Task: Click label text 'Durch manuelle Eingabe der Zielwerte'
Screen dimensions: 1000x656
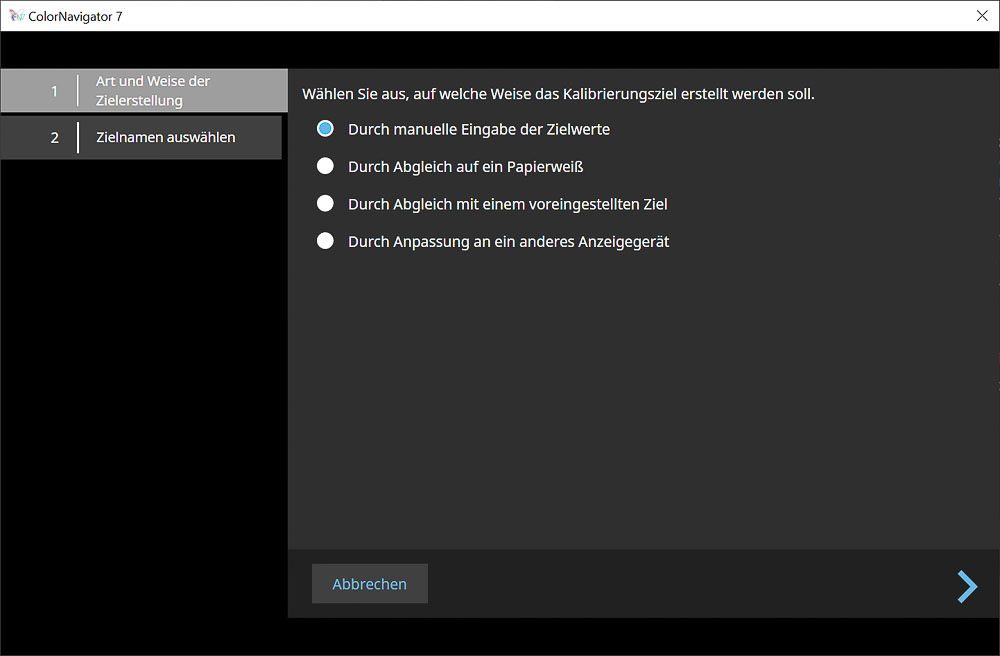Action: [478, 129]
